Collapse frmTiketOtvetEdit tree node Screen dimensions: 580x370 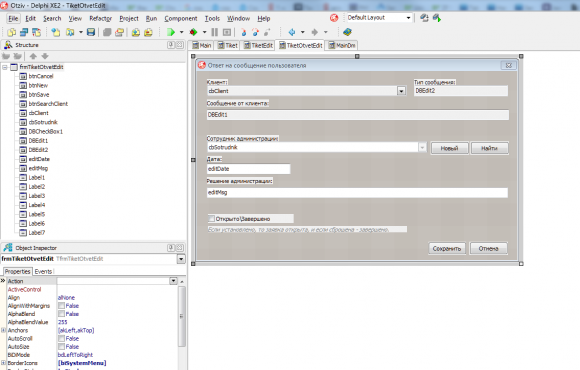(x=5, y=67)
